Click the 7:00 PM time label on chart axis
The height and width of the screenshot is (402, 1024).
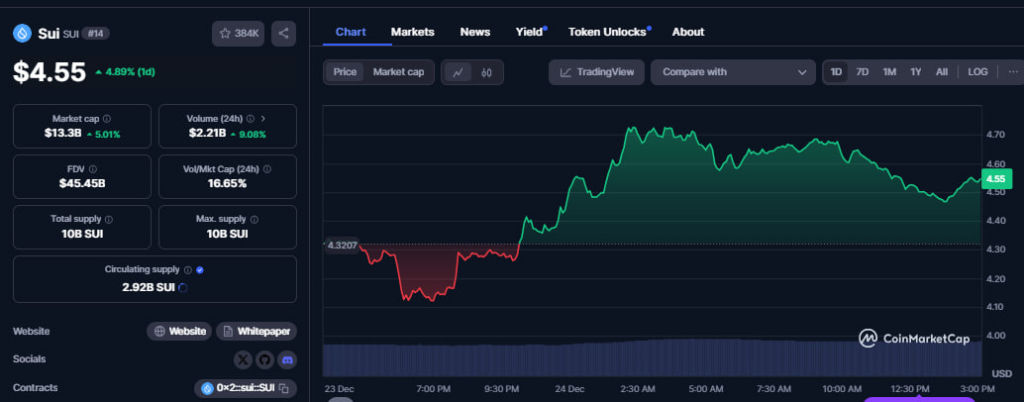[433, 389]
